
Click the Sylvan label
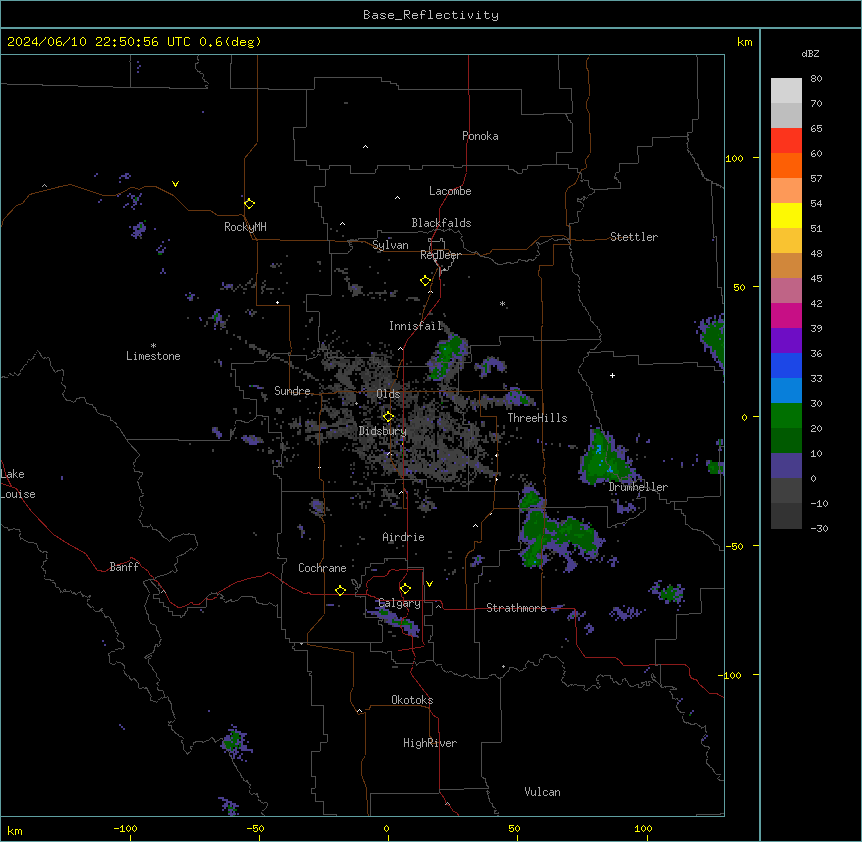390,245
